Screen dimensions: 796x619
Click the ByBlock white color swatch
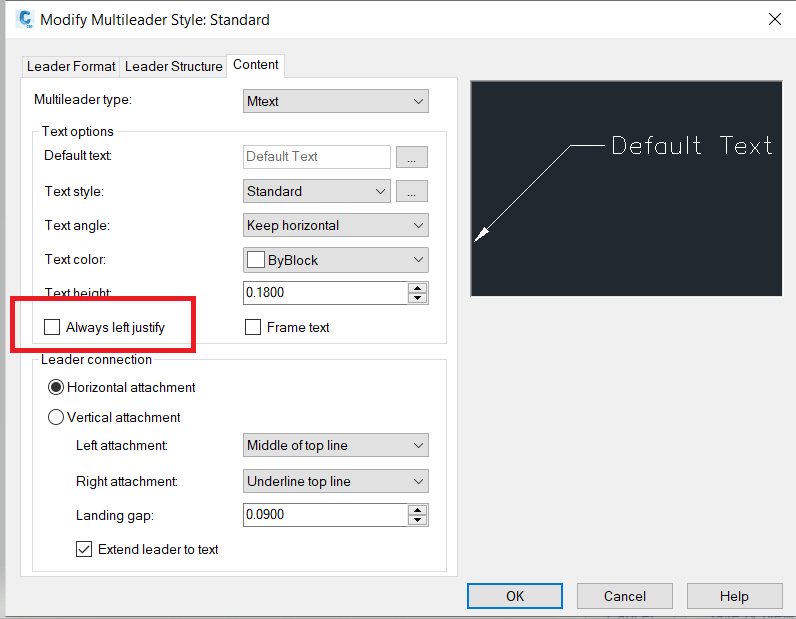coord(255,260)
